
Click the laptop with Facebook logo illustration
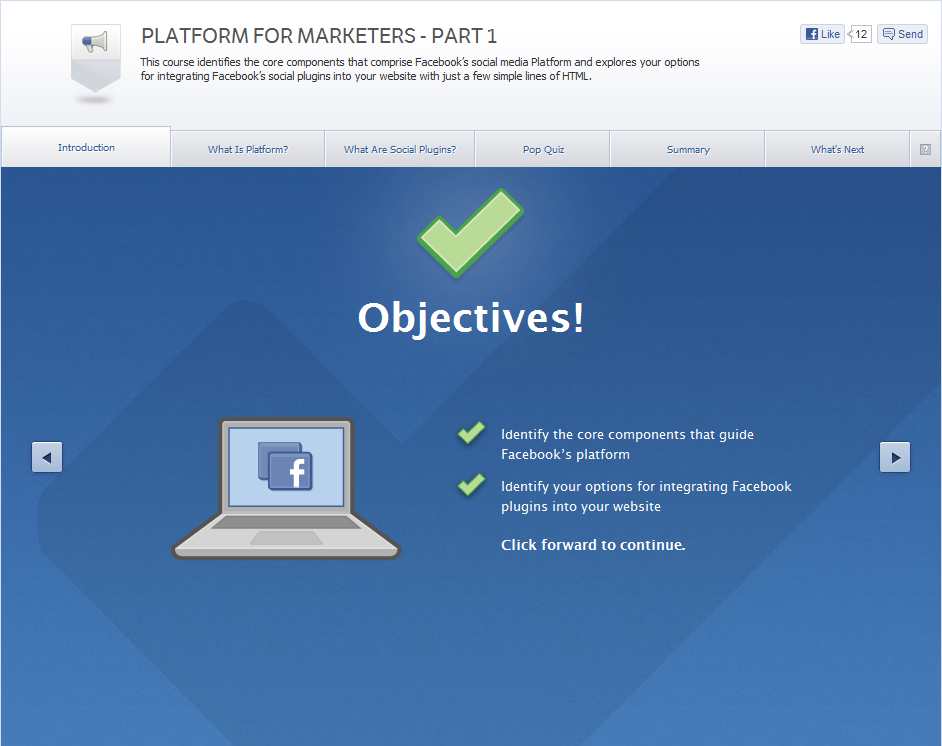coord(286,489)
